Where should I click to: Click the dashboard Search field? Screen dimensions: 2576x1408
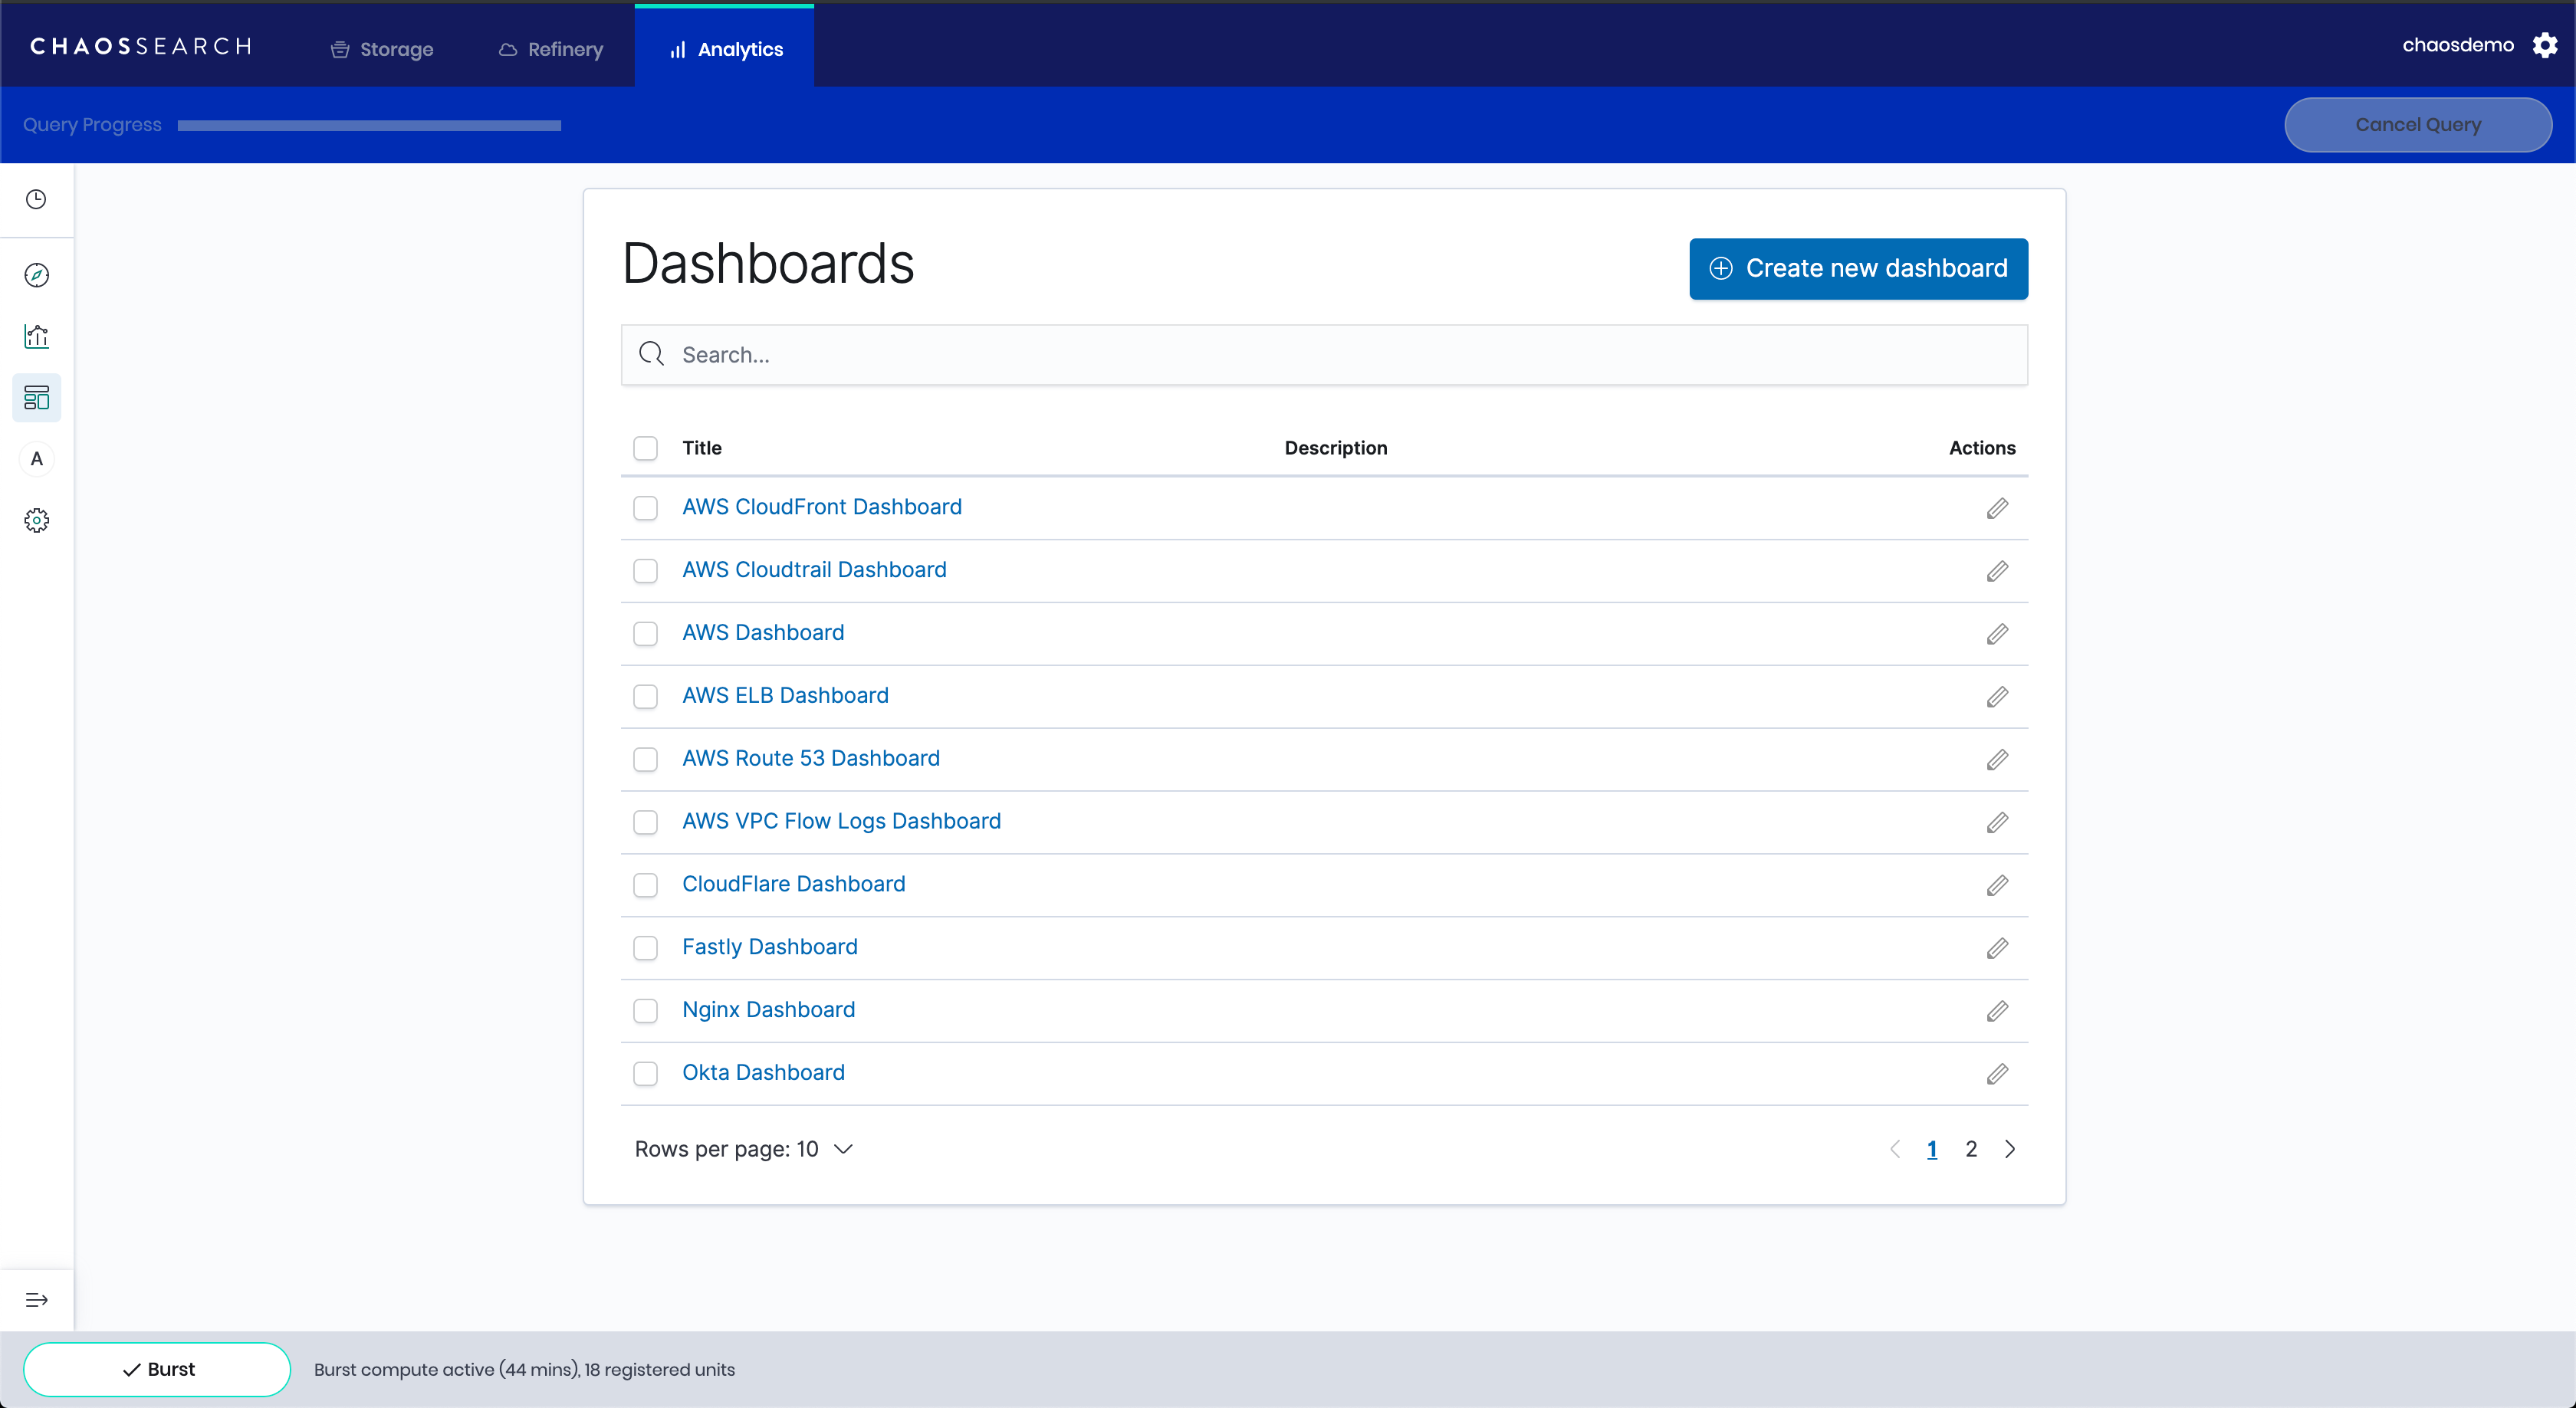[1324, 355]
